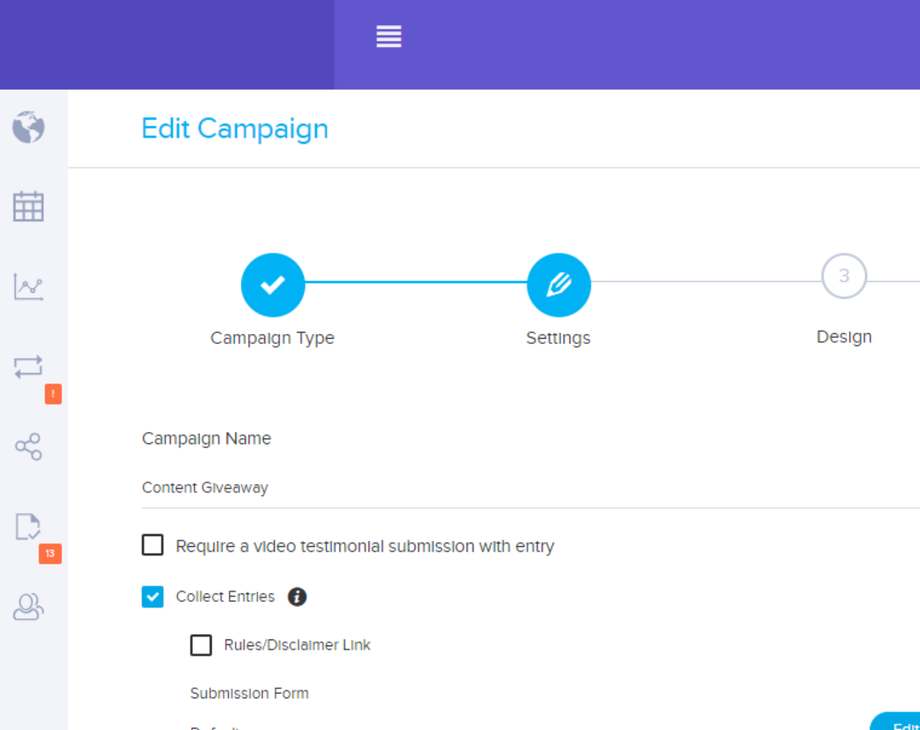Click the hamburger menu icon
The image size is (920, 730).
(x=389, y=37)
